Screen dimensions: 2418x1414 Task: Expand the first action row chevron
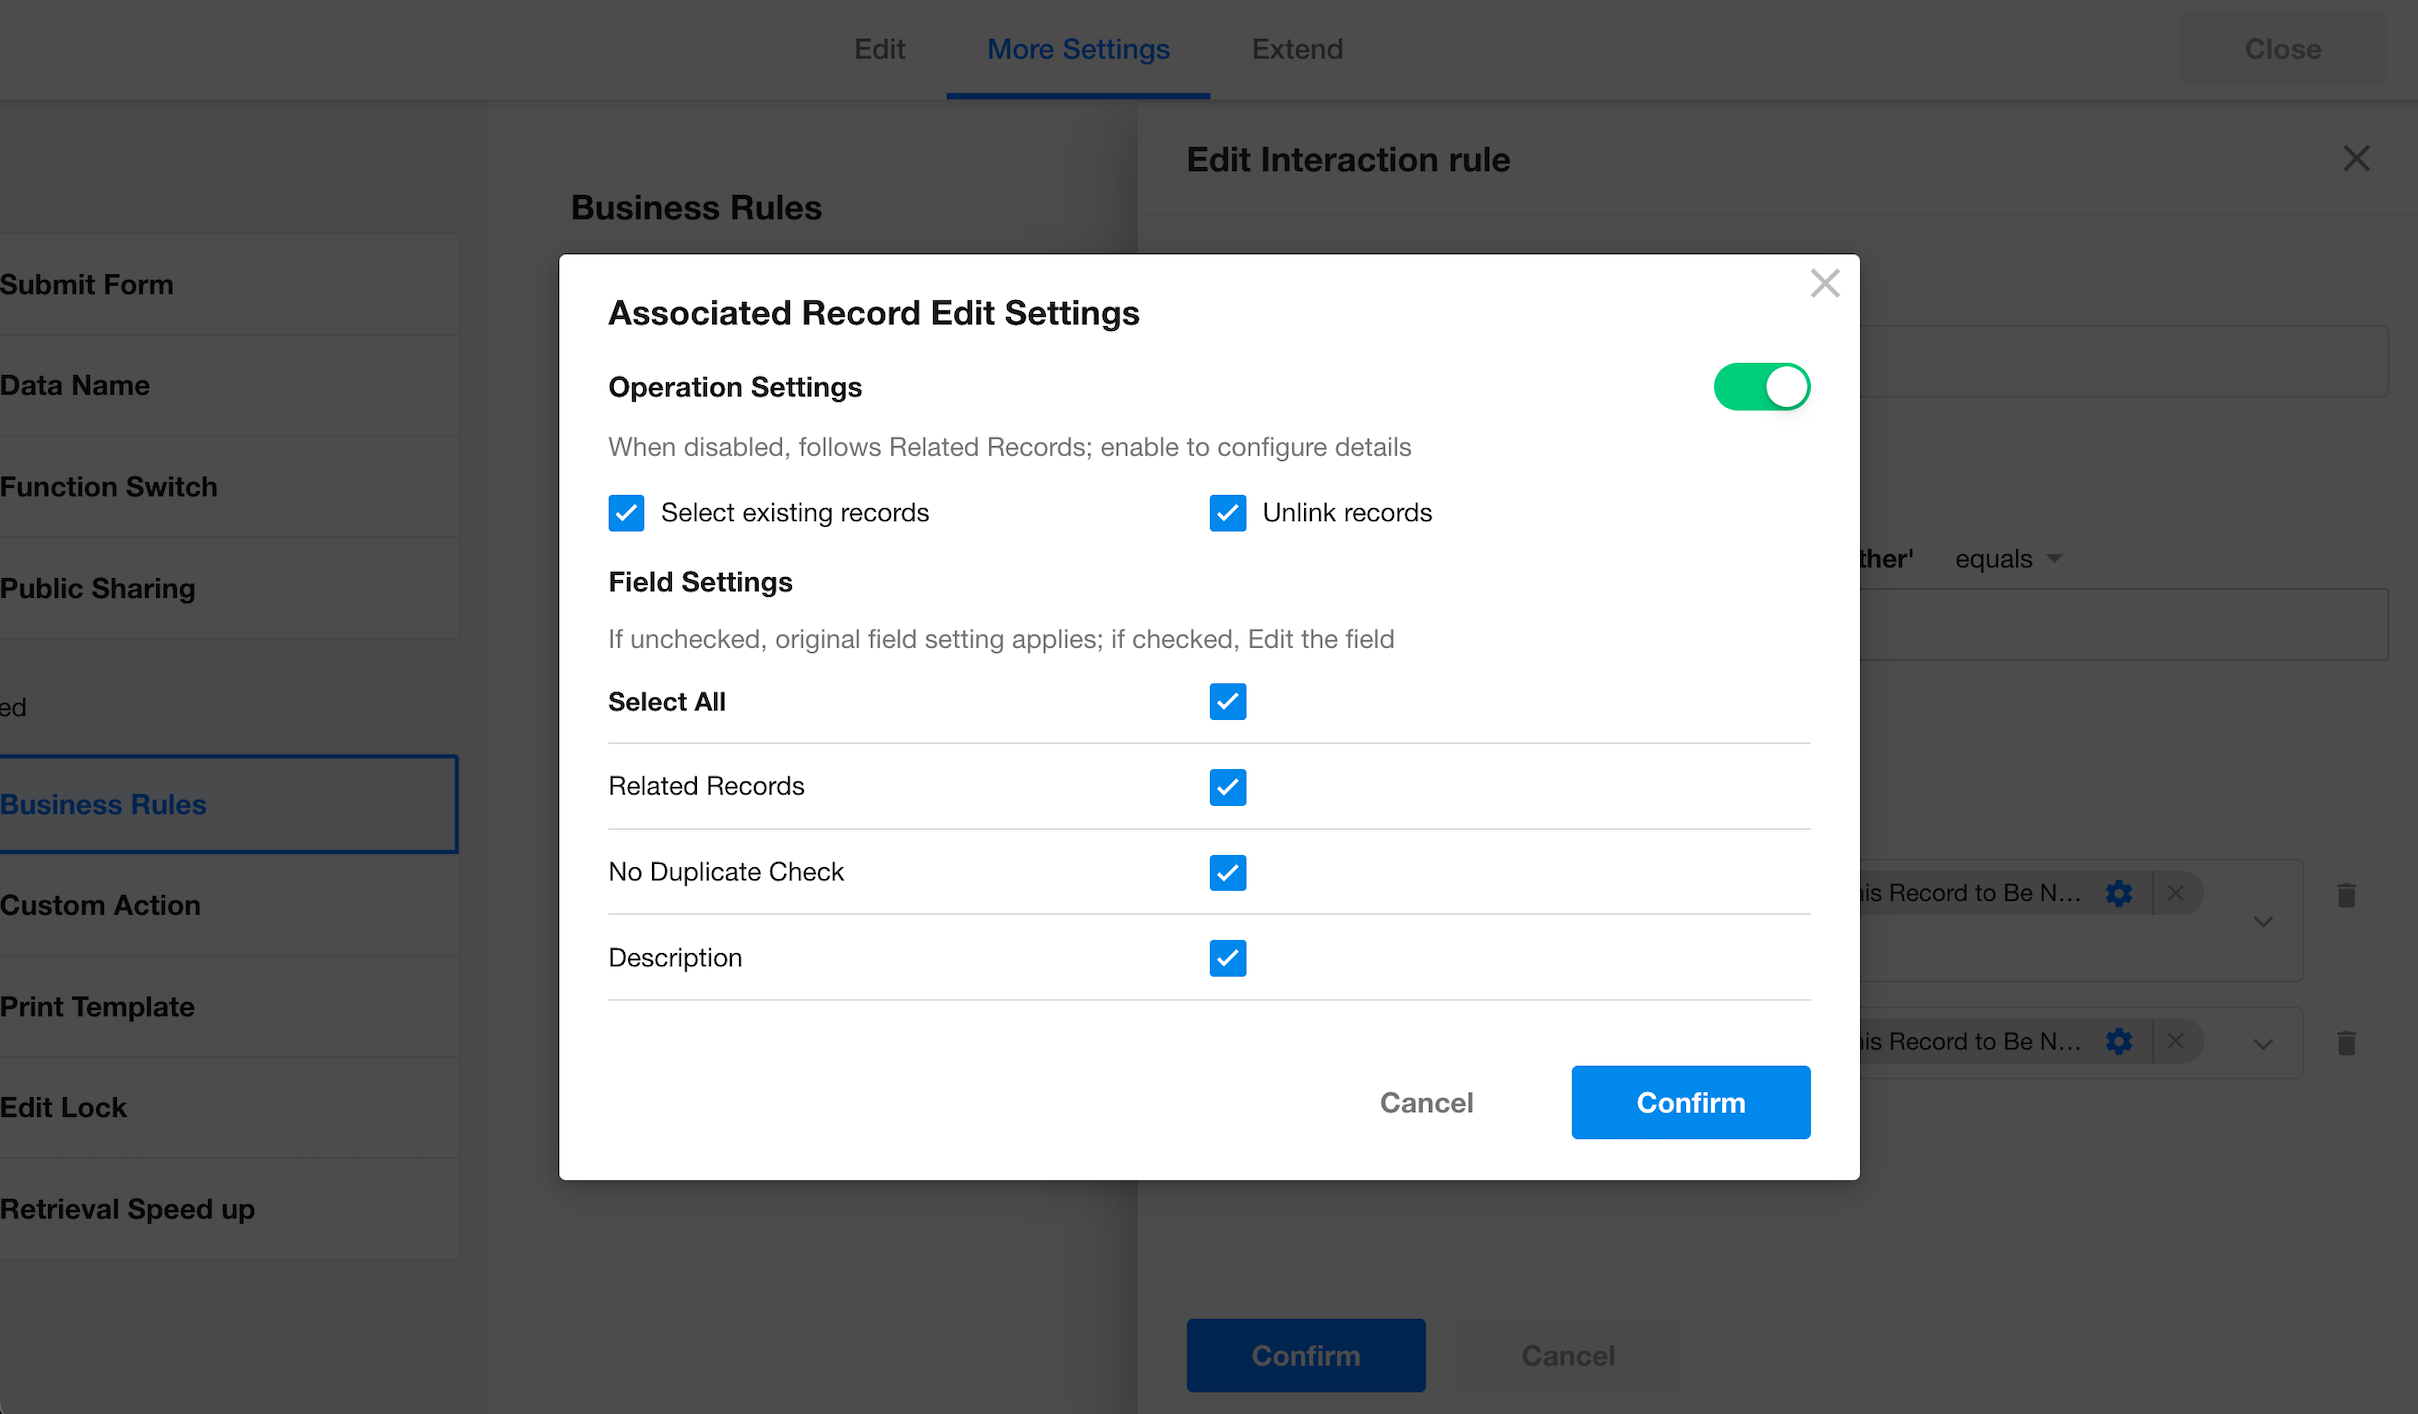click(2263, 921)
